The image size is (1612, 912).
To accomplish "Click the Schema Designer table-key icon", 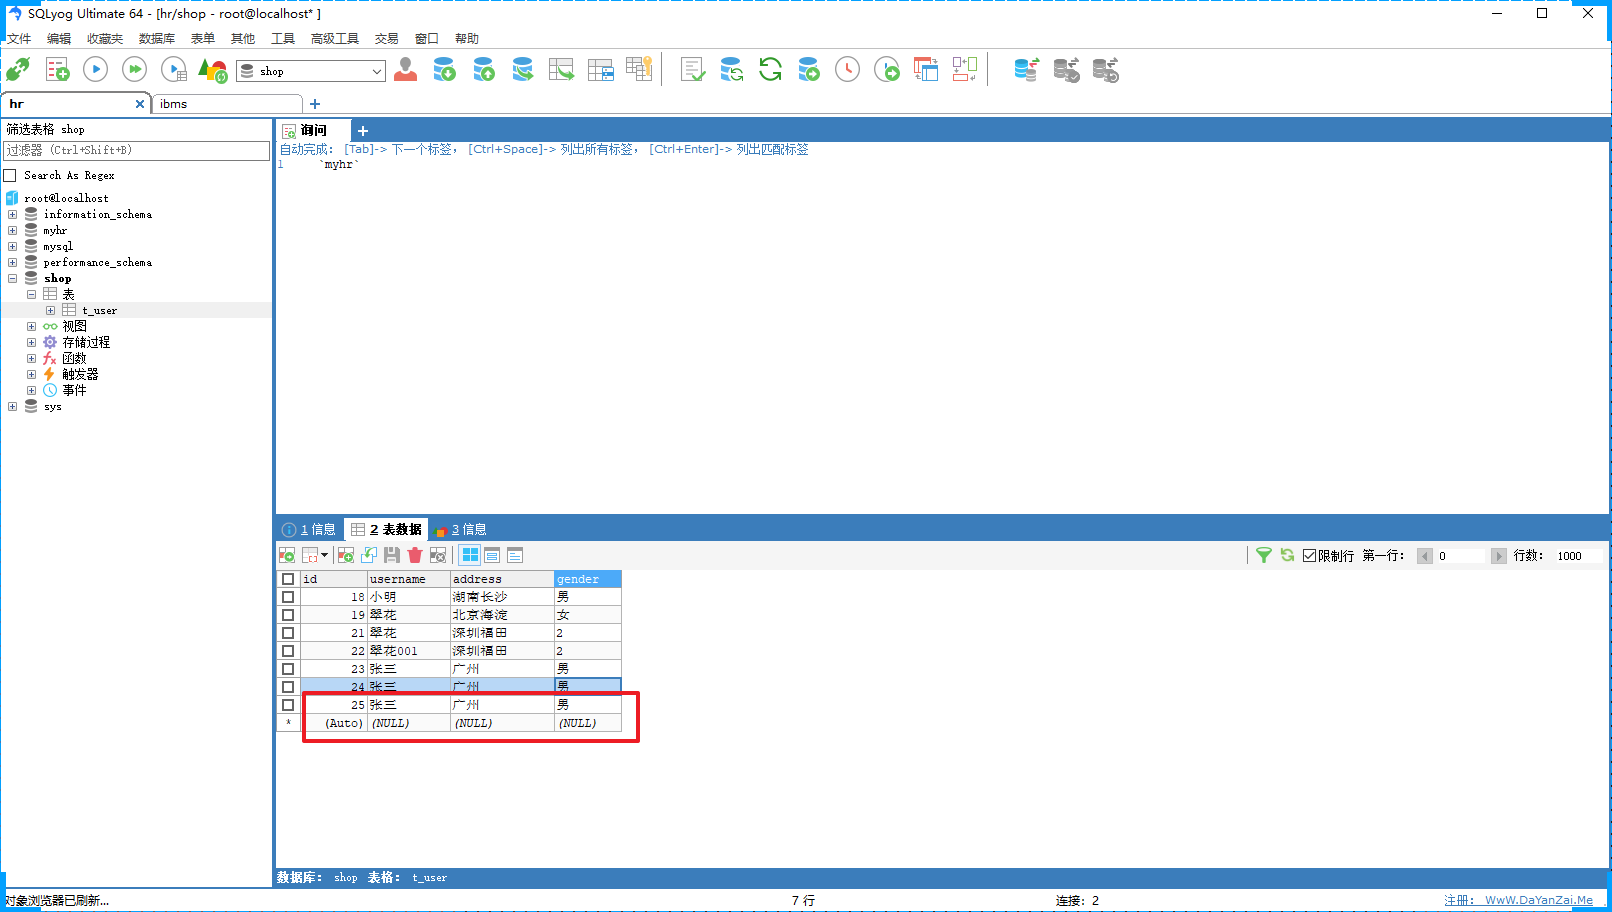I will [639, 70].
